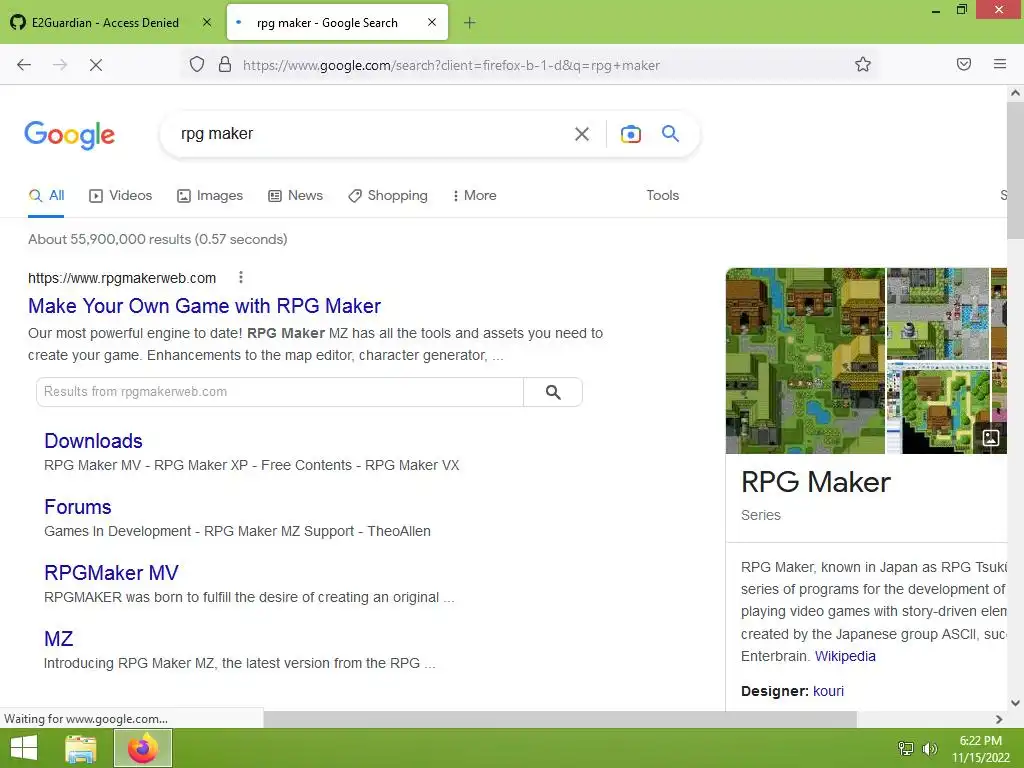Open the map editor screenshot thumbnail
The height and width of the screenshot is (768, 1024).
(938, 408)
